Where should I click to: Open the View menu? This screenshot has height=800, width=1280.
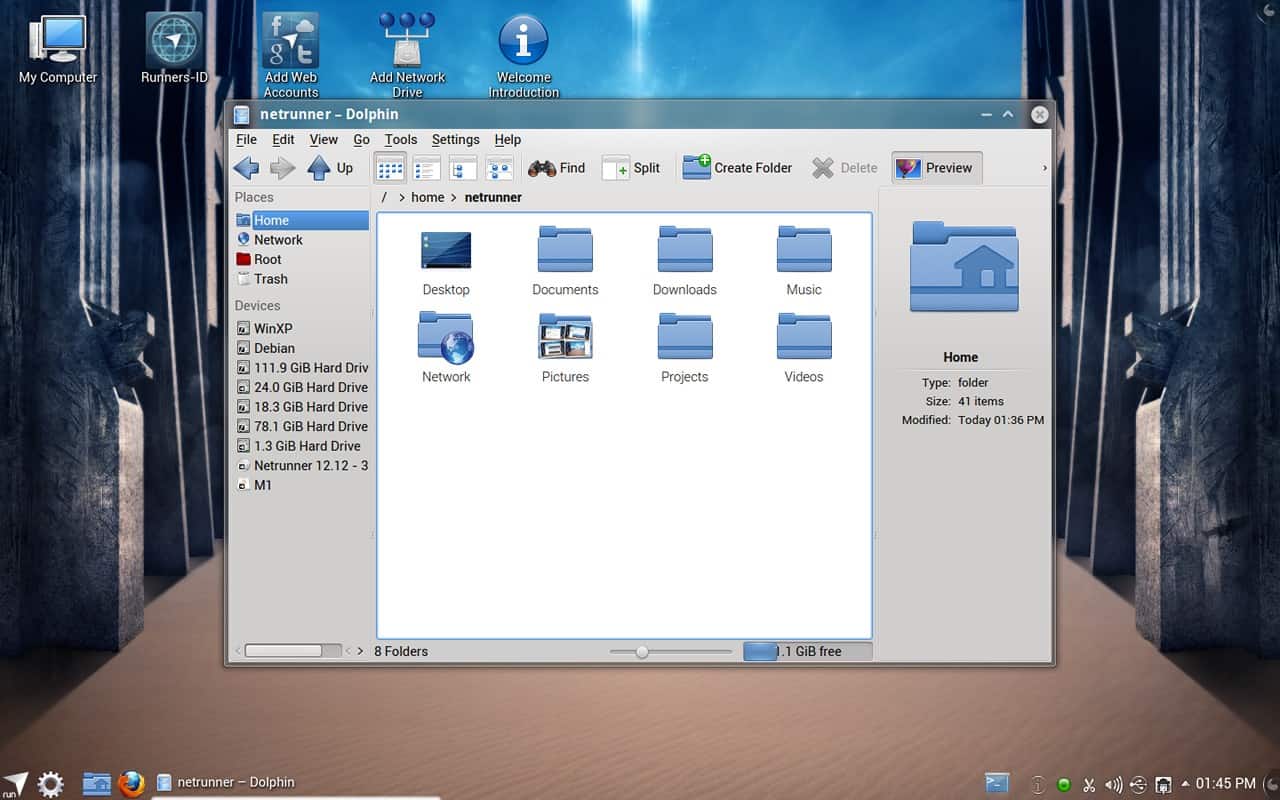(x=323, y=140)
